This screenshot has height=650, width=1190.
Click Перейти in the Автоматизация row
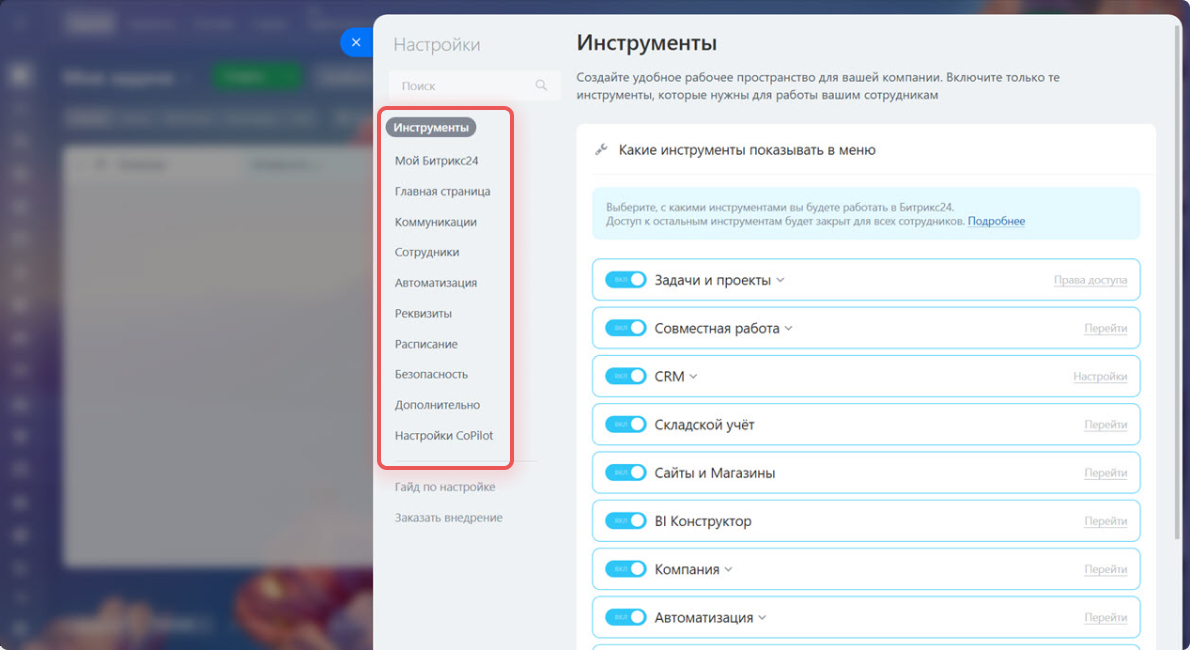point(1105,617)
